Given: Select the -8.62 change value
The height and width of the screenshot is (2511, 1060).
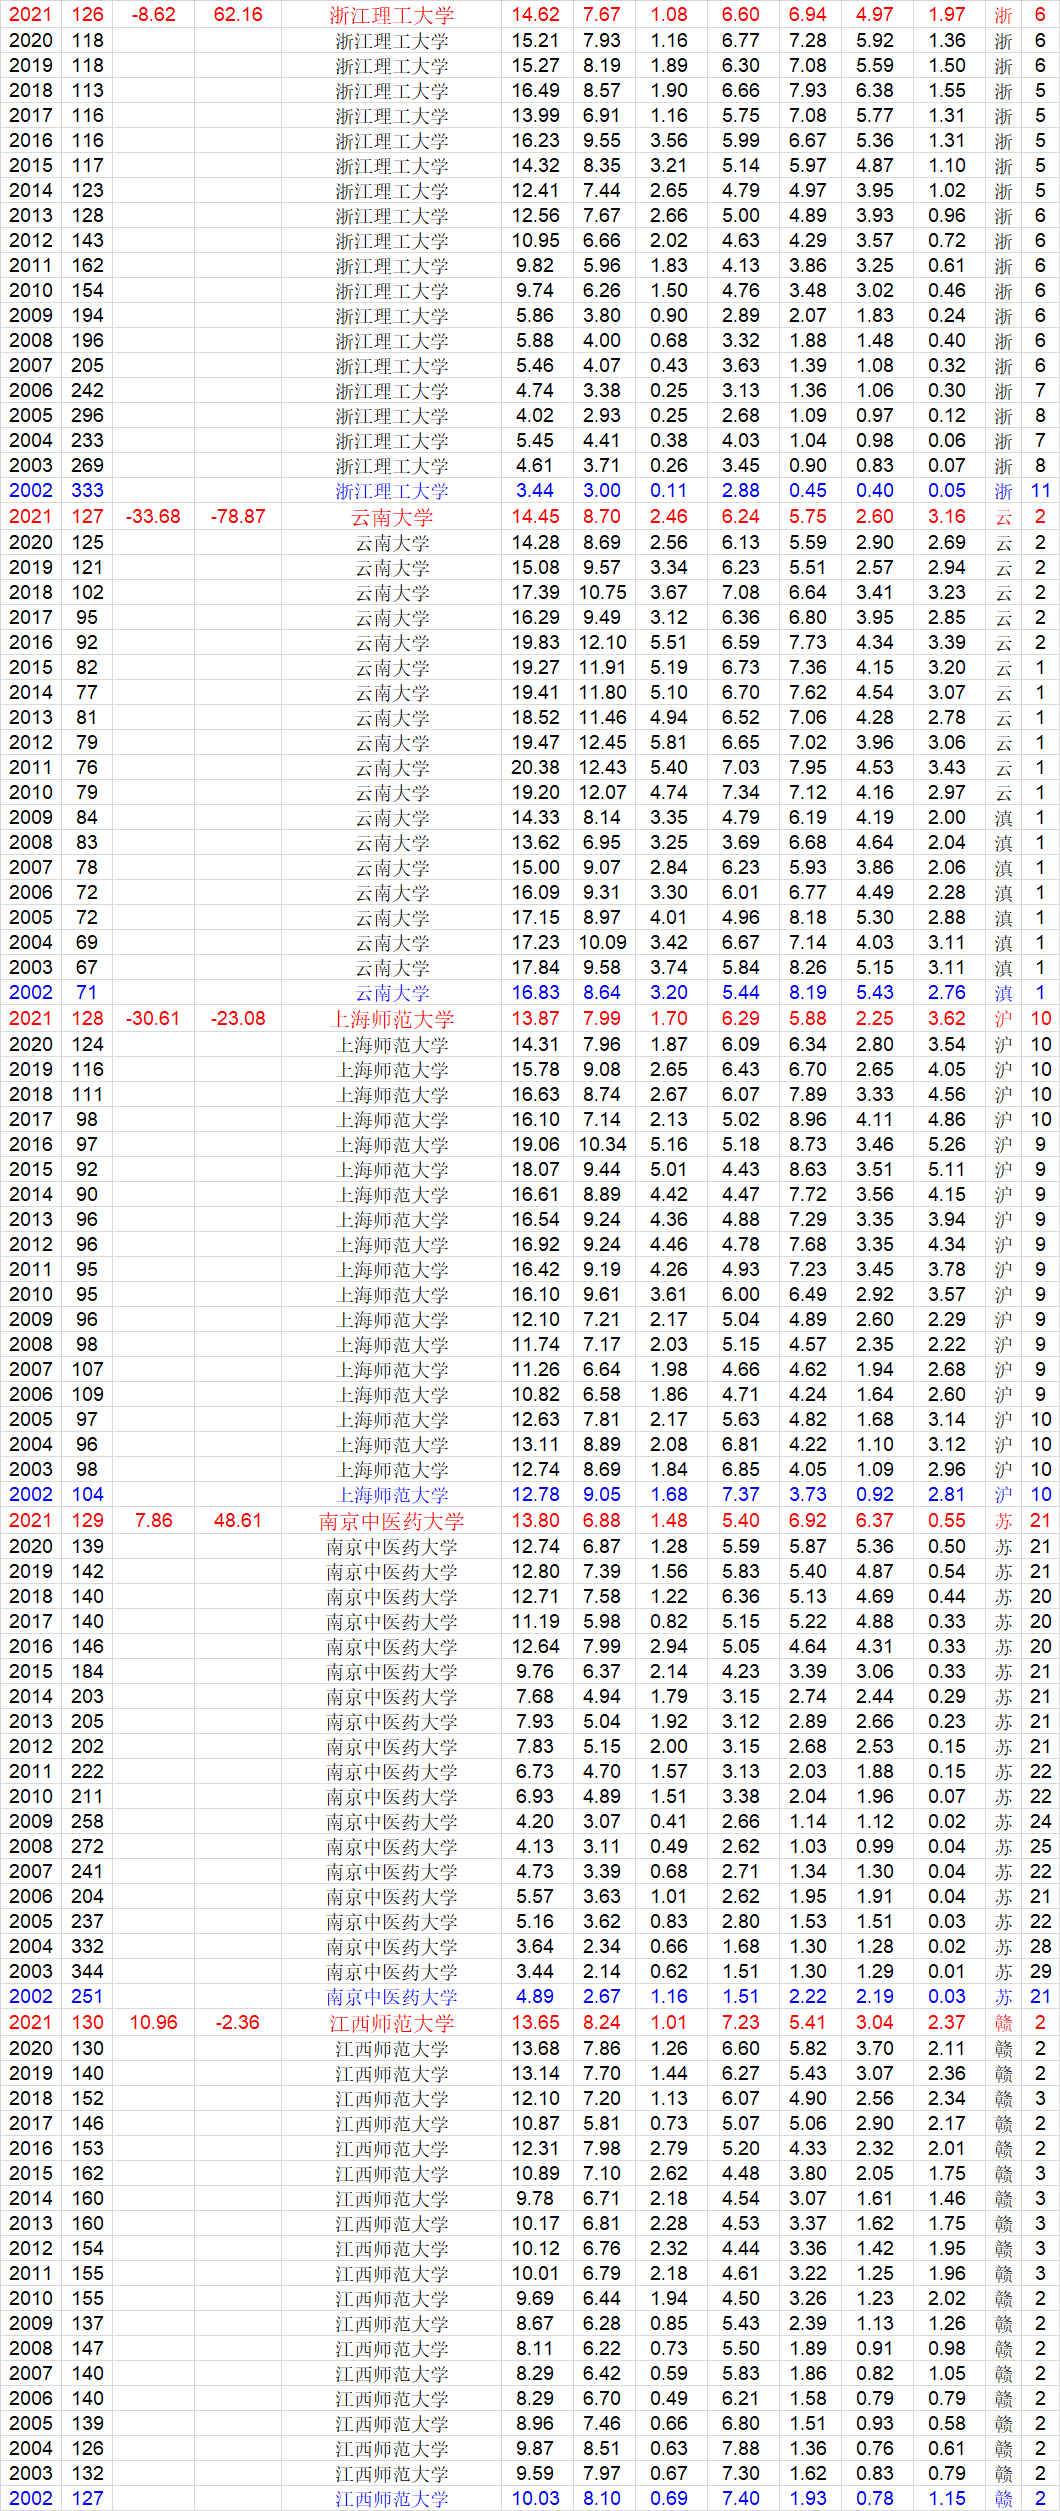Looking at the screenshot, I should [153, 15].
